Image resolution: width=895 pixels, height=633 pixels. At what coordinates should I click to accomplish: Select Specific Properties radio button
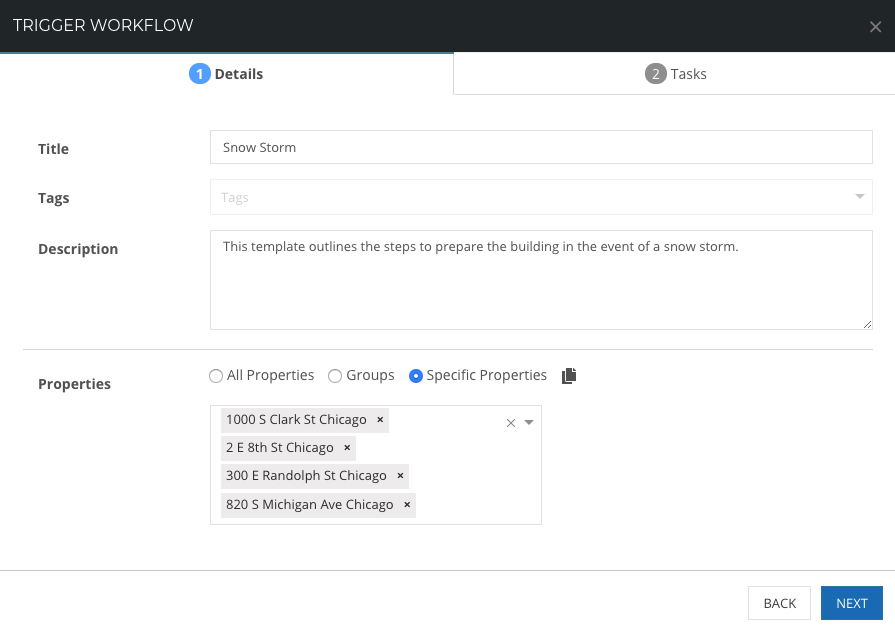pyautogui.click(x=416, y=376)
